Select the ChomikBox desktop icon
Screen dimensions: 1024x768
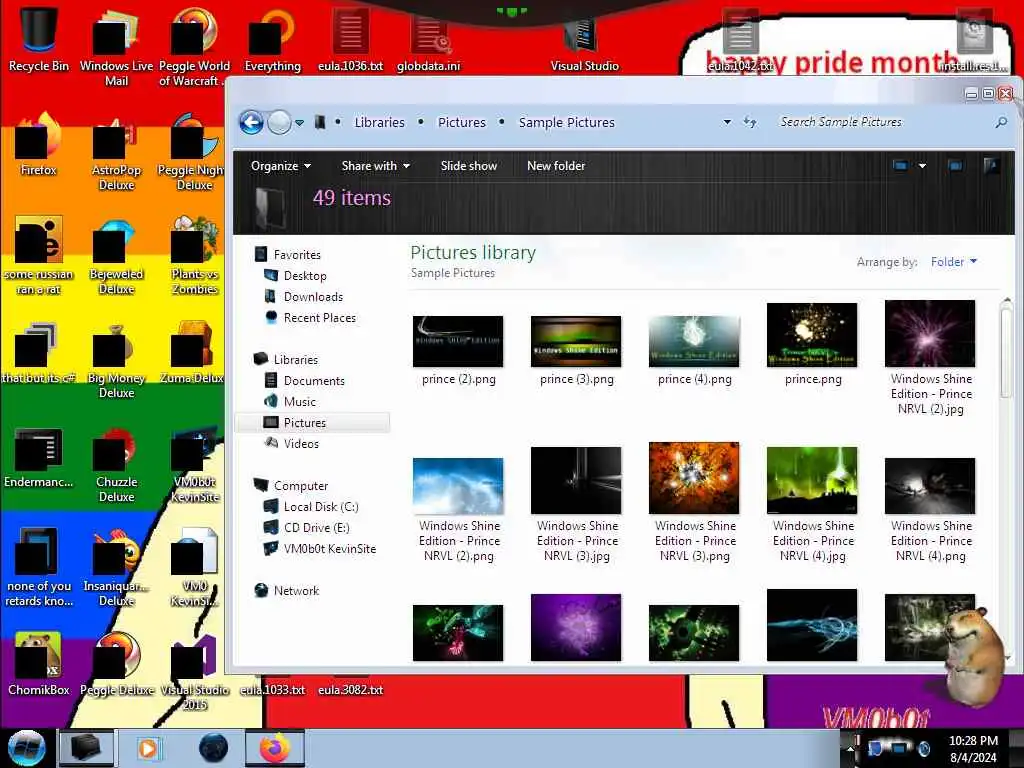[39, 664]
